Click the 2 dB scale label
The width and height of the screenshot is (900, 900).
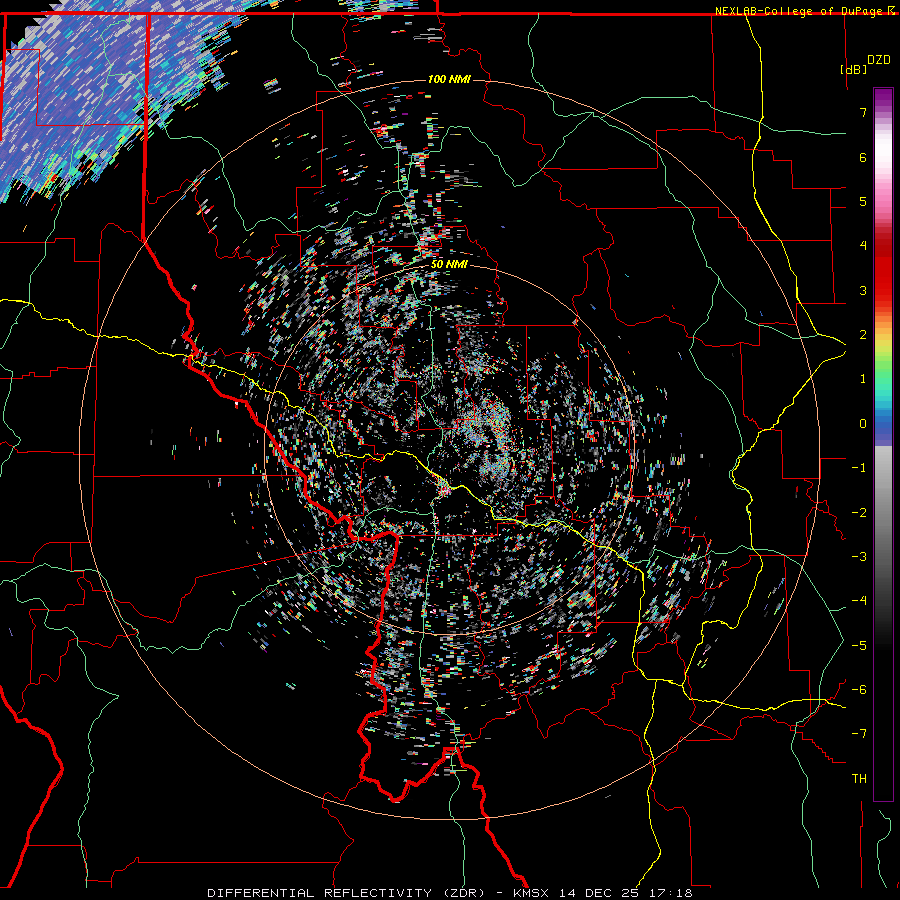click(863, 335)
